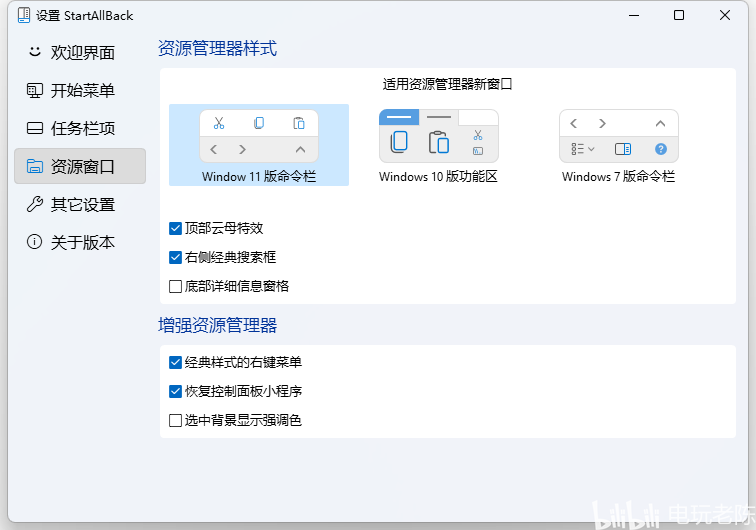756x530 pixels.
Task: Click the smiley icon beside 欢迎界面
Action: [35, 51]
